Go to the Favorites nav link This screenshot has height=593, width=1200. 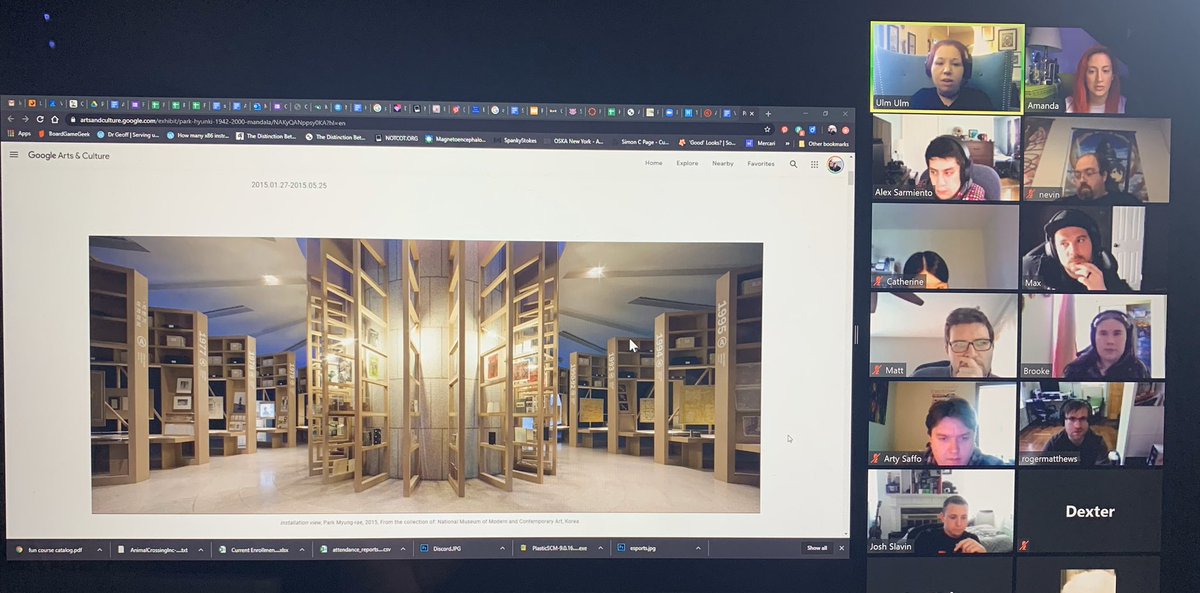tap(760, 164)
